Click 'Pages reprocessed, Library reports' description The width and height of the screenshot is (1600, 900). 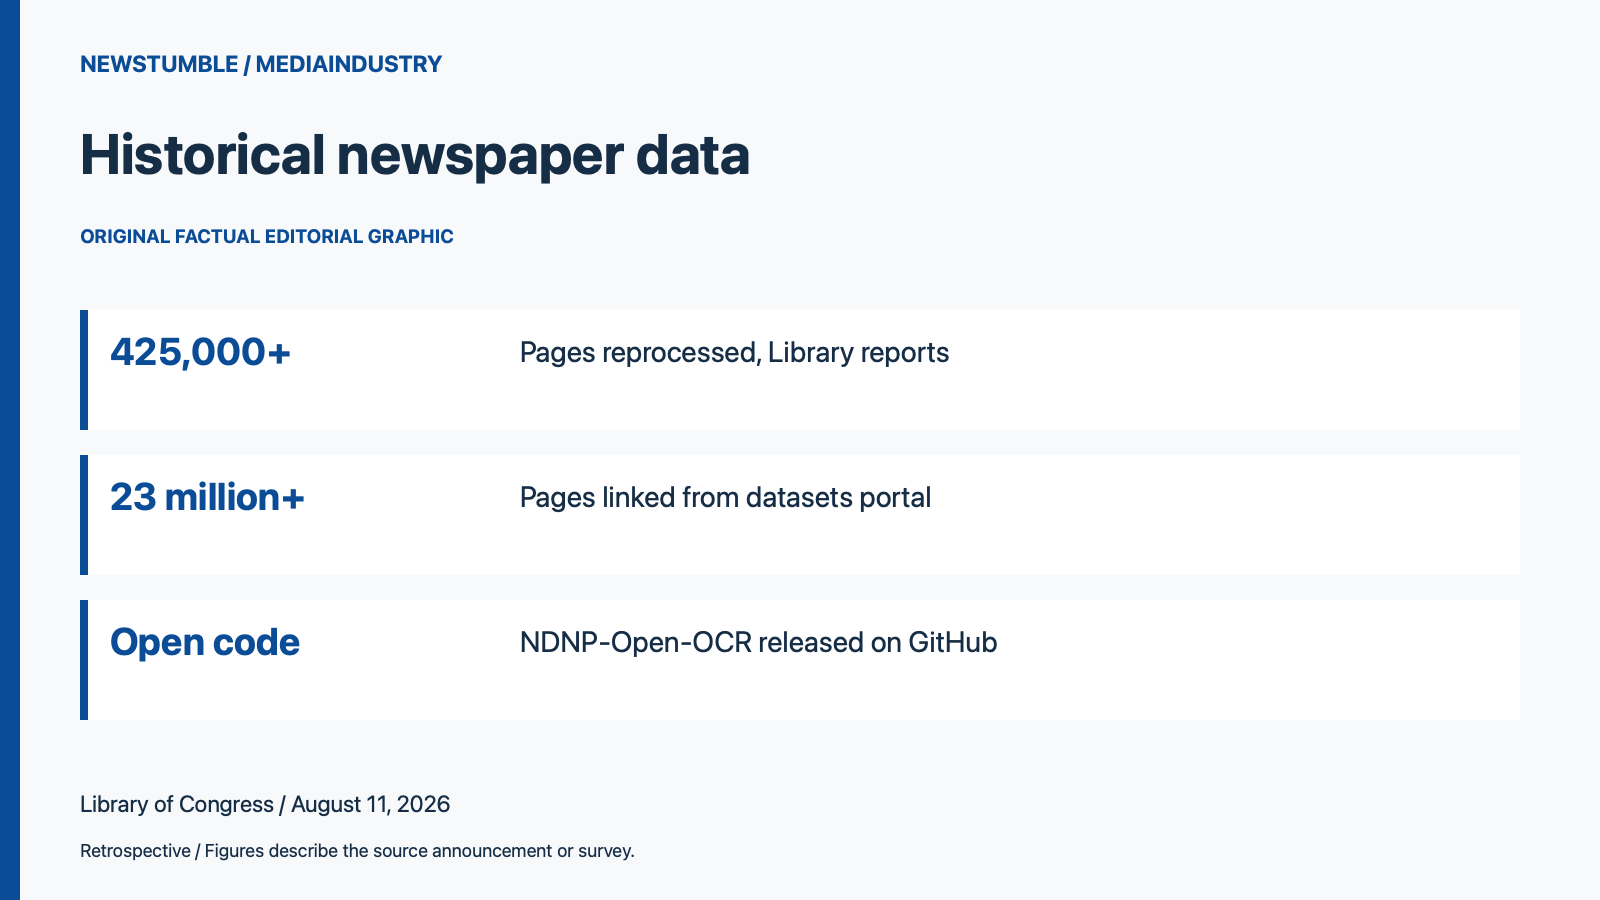point(734,353)
